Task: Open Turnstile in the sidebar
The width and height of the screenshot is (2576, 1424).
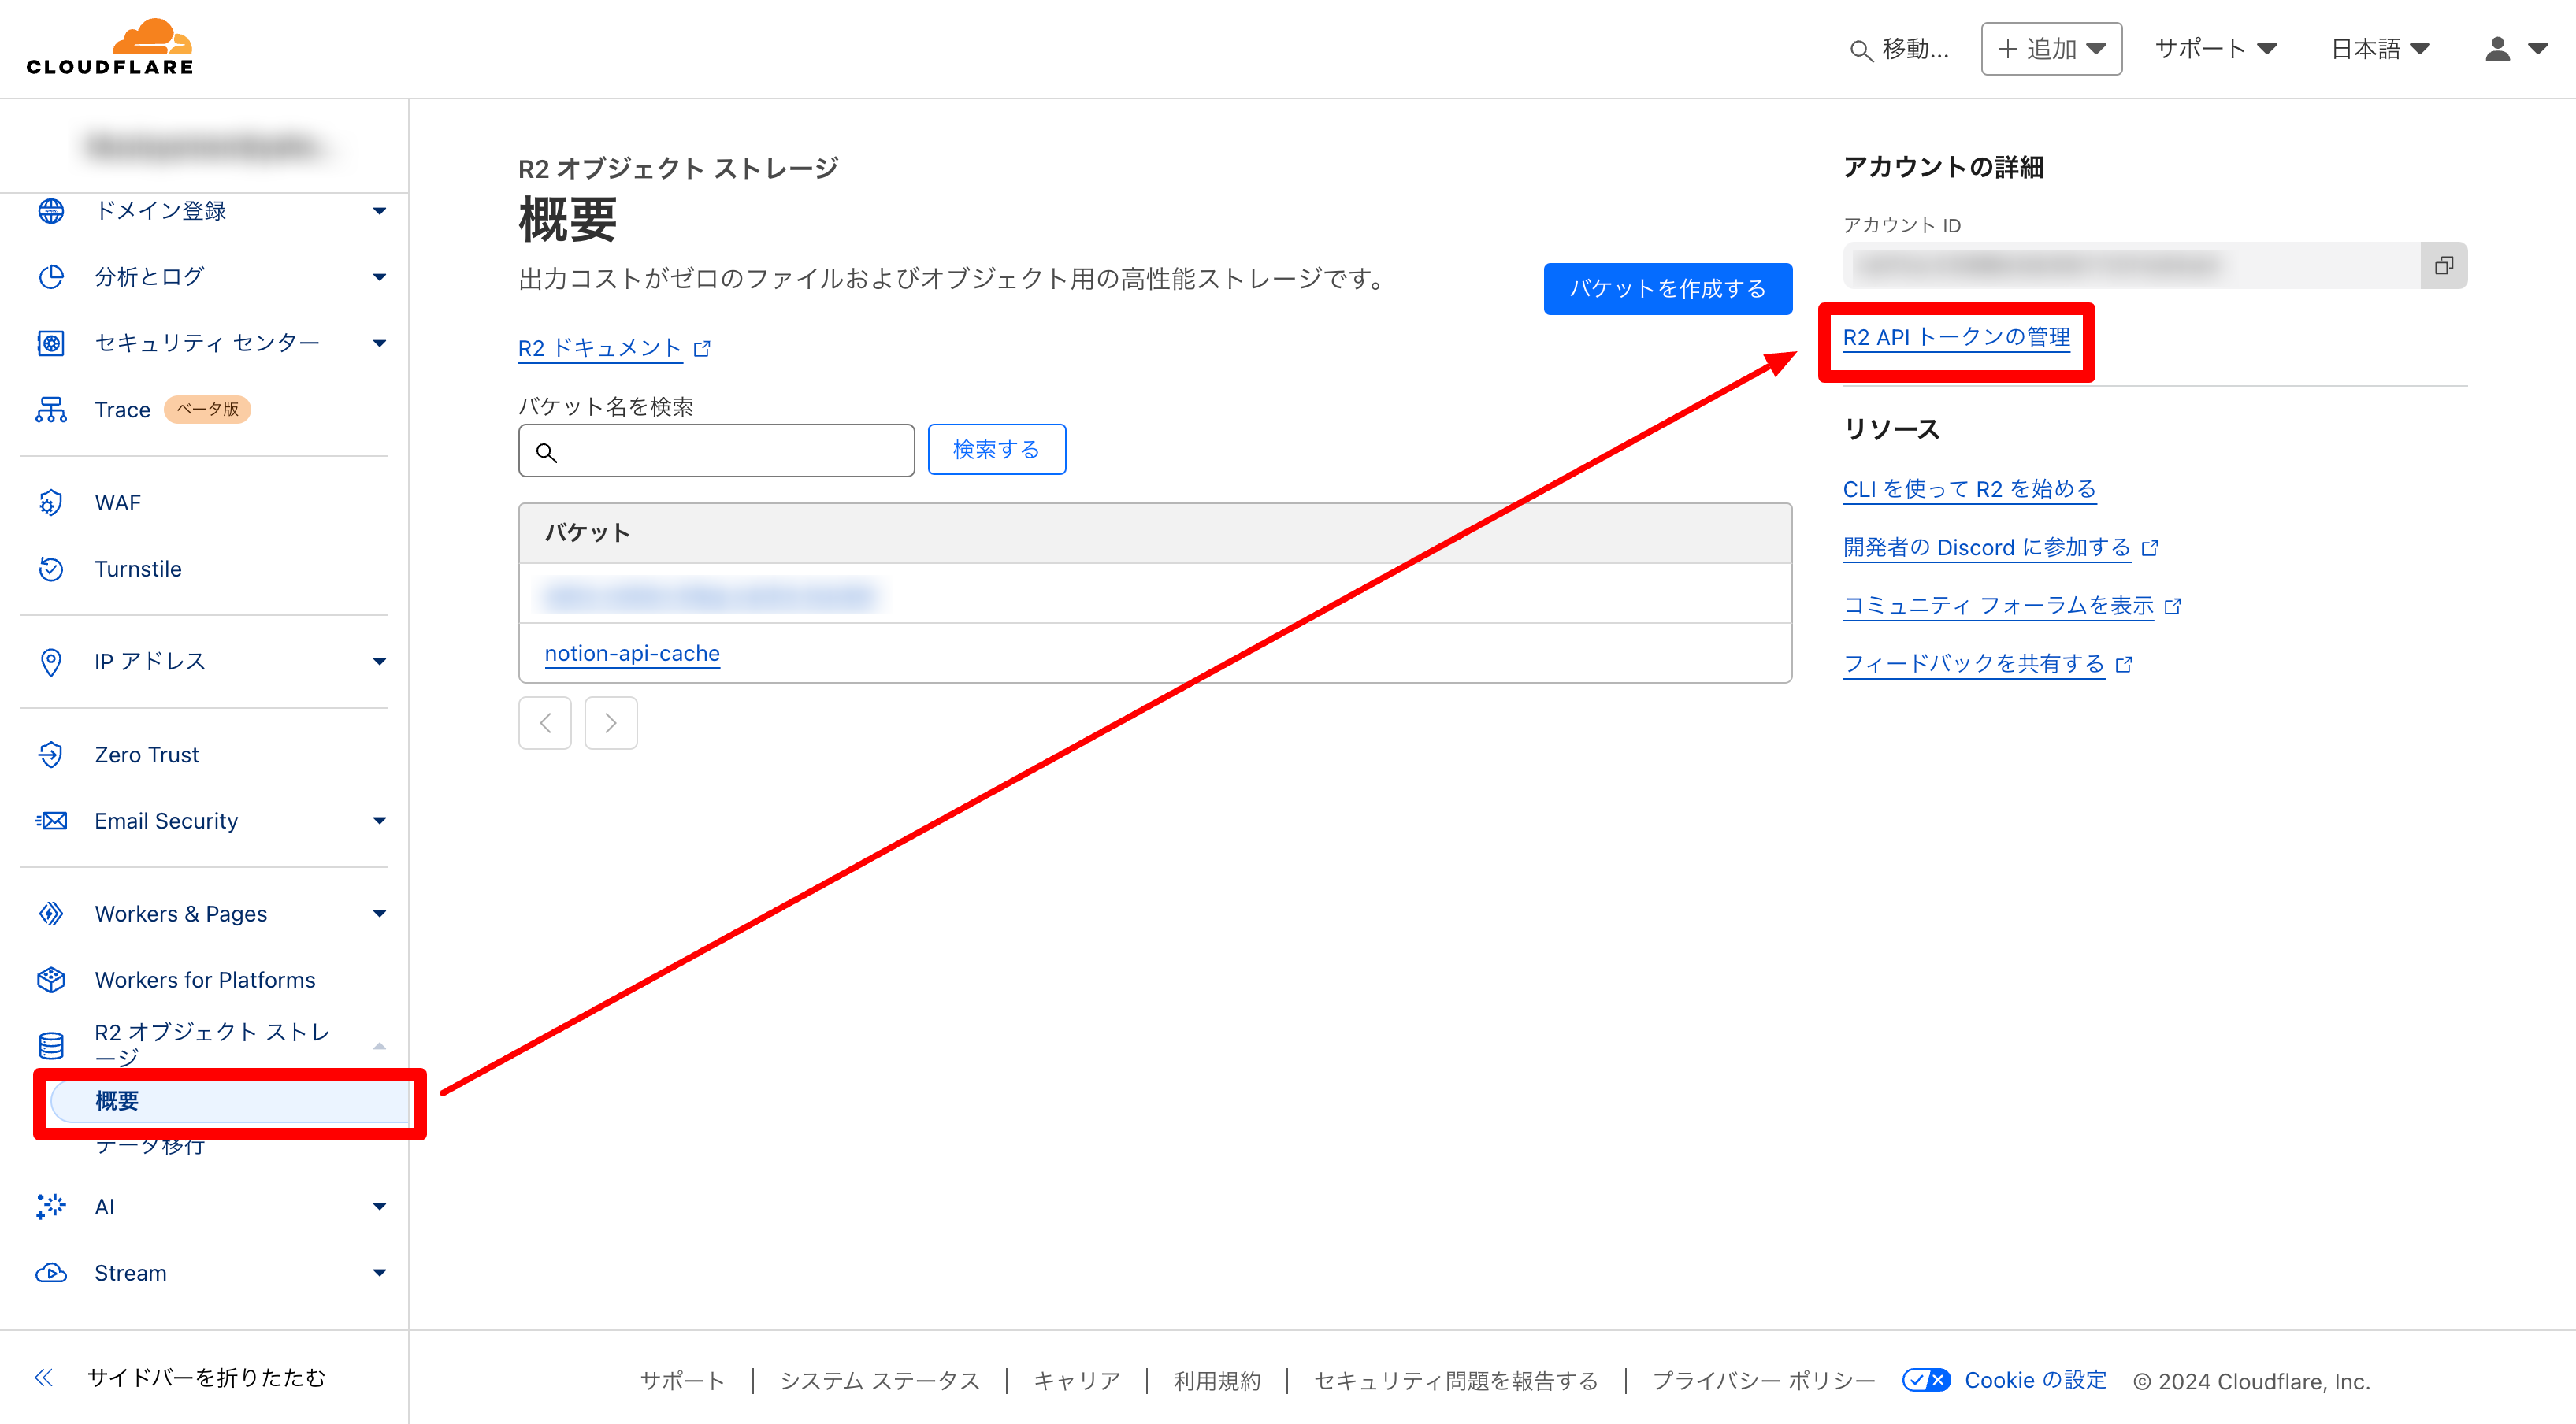Action: pos(138,569)
